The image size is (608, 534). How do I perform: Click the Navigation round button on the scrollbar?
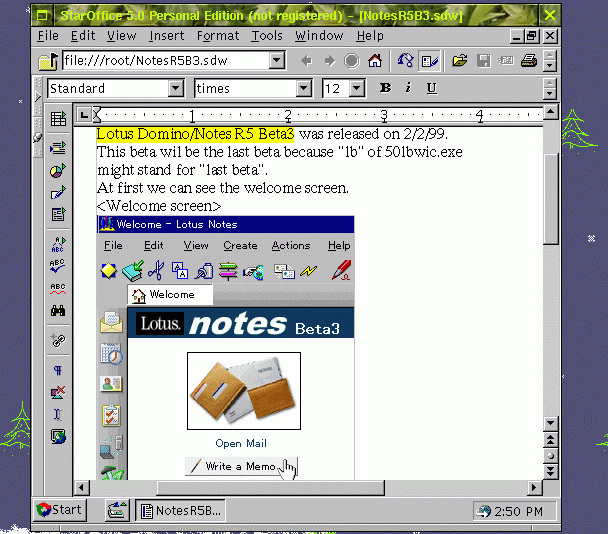pyautogui.click(x=551, y=456)
